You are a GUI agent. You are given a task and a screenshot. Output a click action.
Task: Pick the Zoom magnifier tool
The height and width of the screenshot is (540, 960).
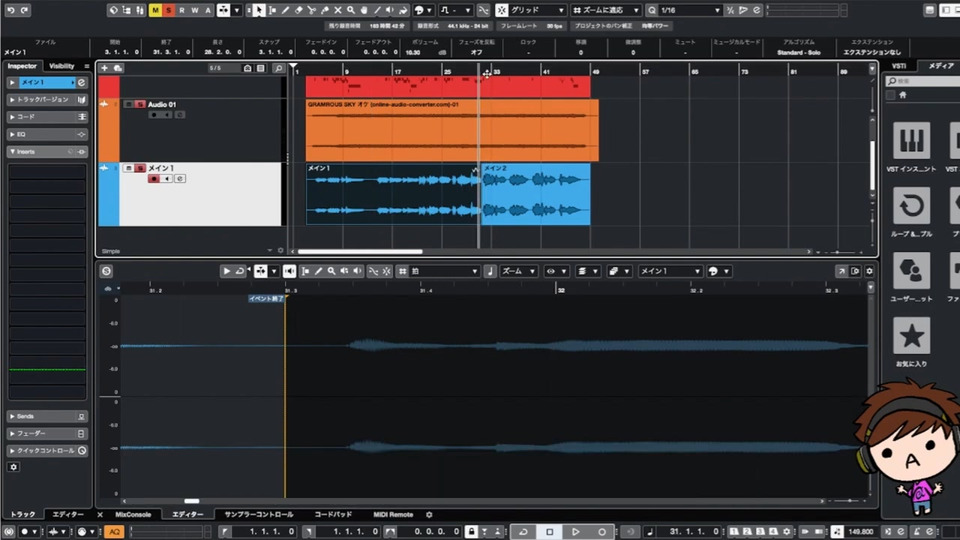point(350,10)
